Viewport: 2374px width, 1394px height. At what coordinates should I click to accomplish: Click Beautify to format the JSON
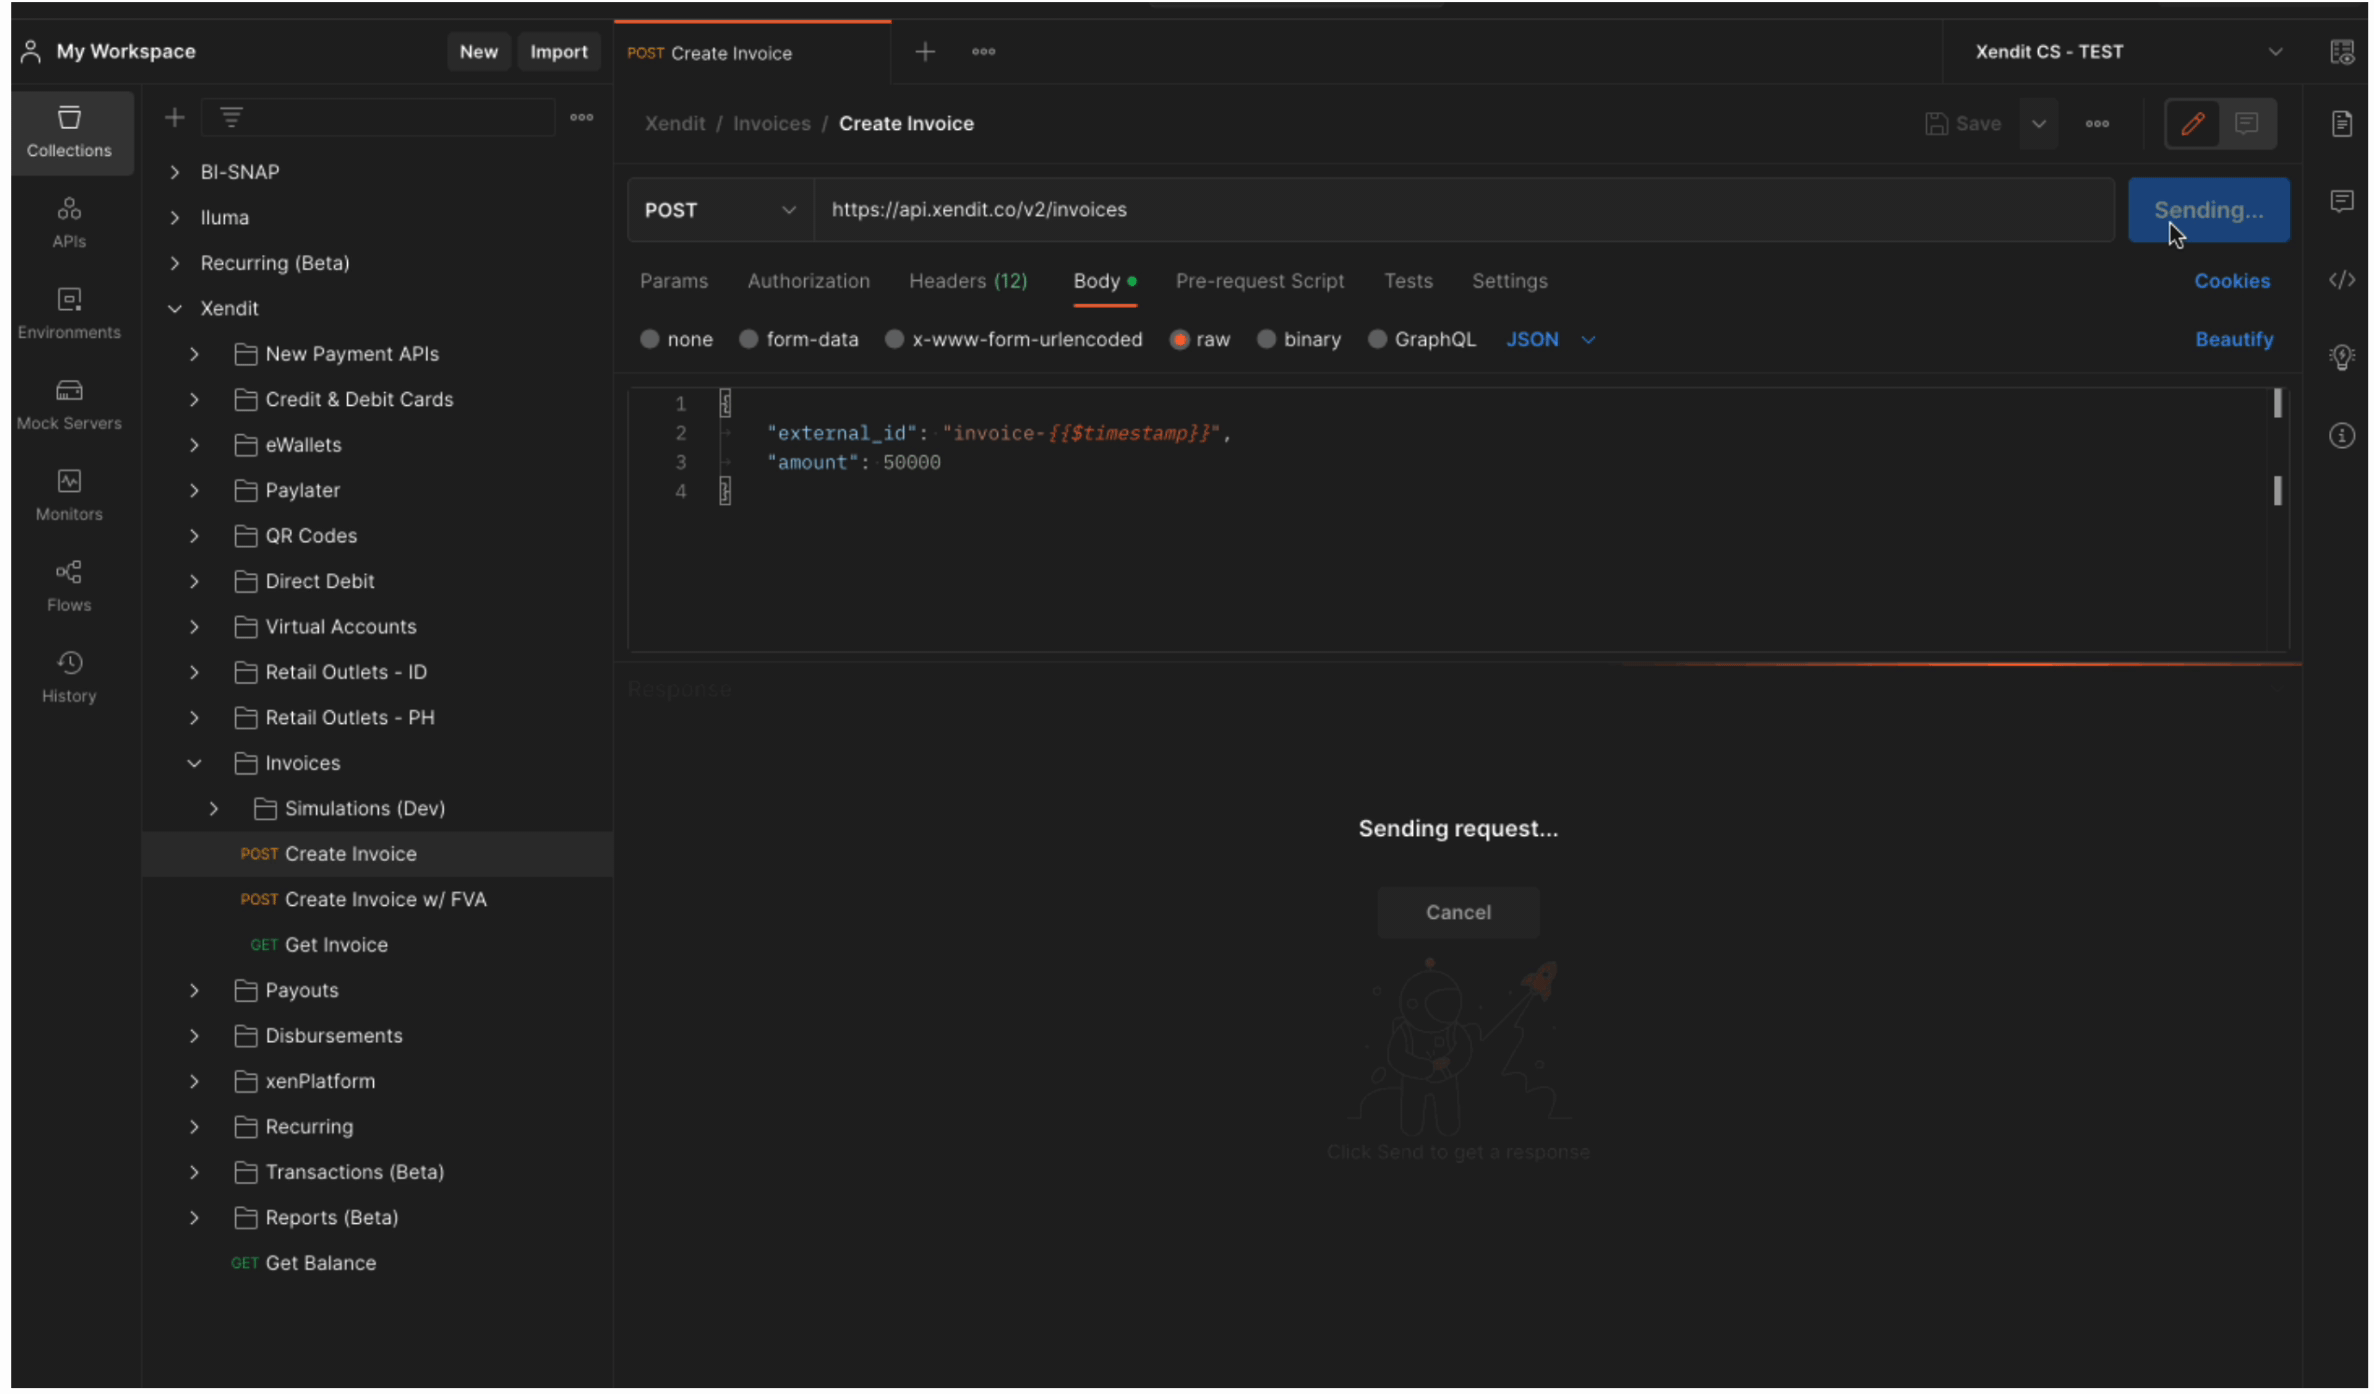2233,340
